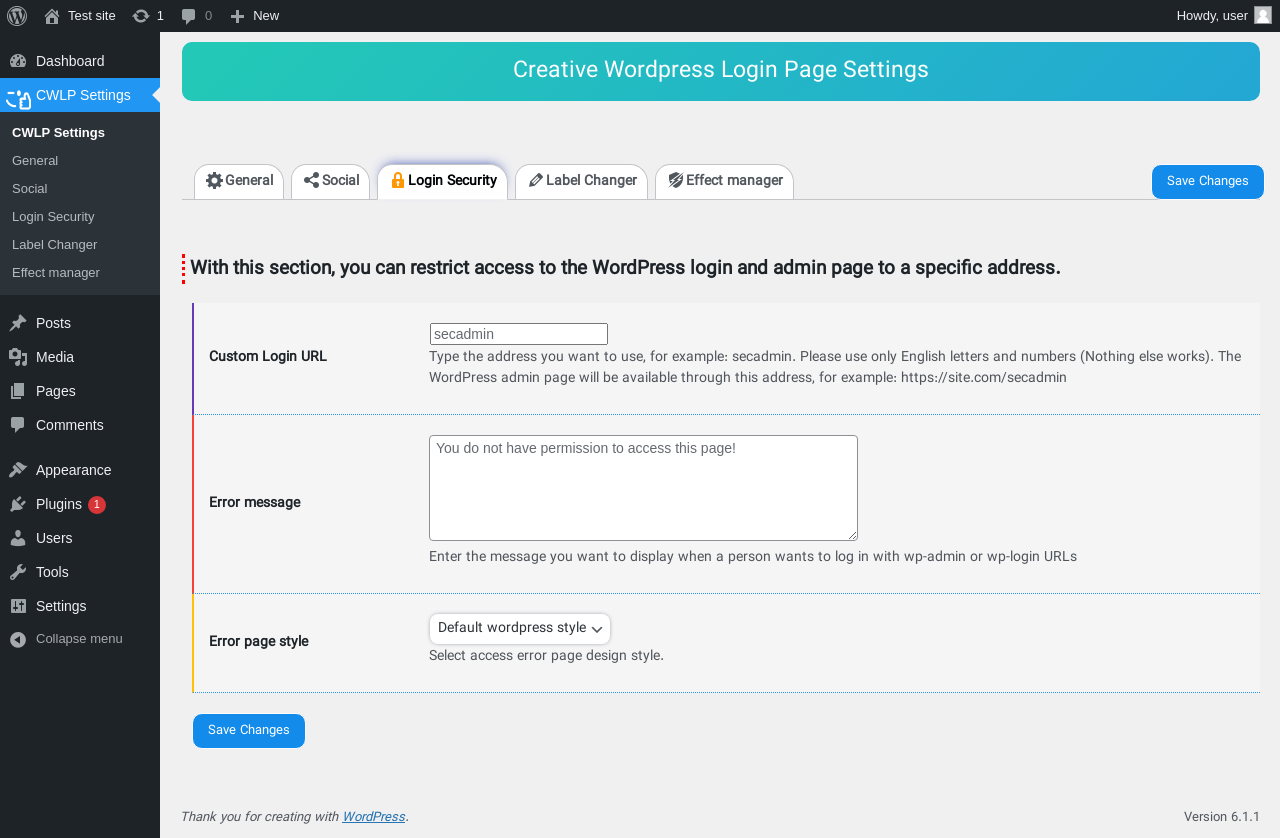Image resolution: width=1280 pixels, height=838 pixels.
Task: Go to the Dashboard menu label
Action: (70, 61)
